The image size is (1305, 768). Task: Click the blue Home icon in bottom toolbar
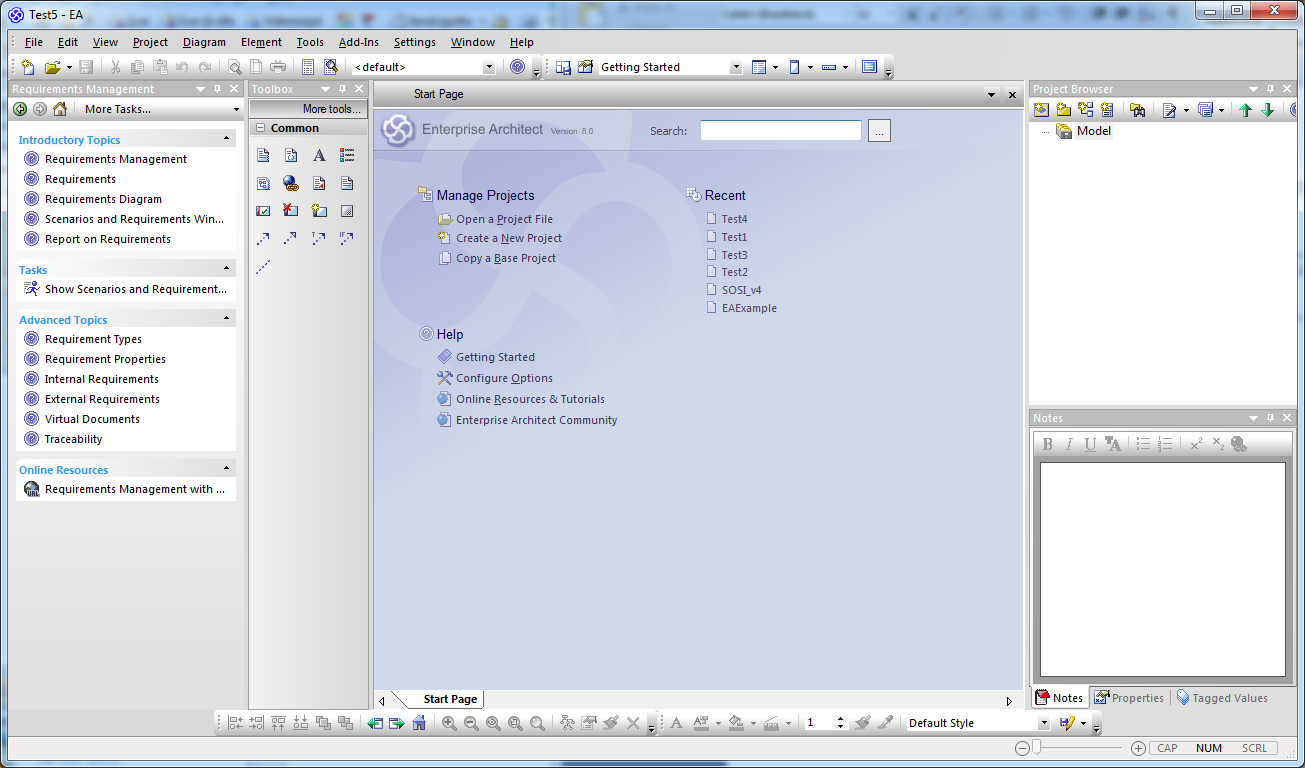(x=419, y=723)
